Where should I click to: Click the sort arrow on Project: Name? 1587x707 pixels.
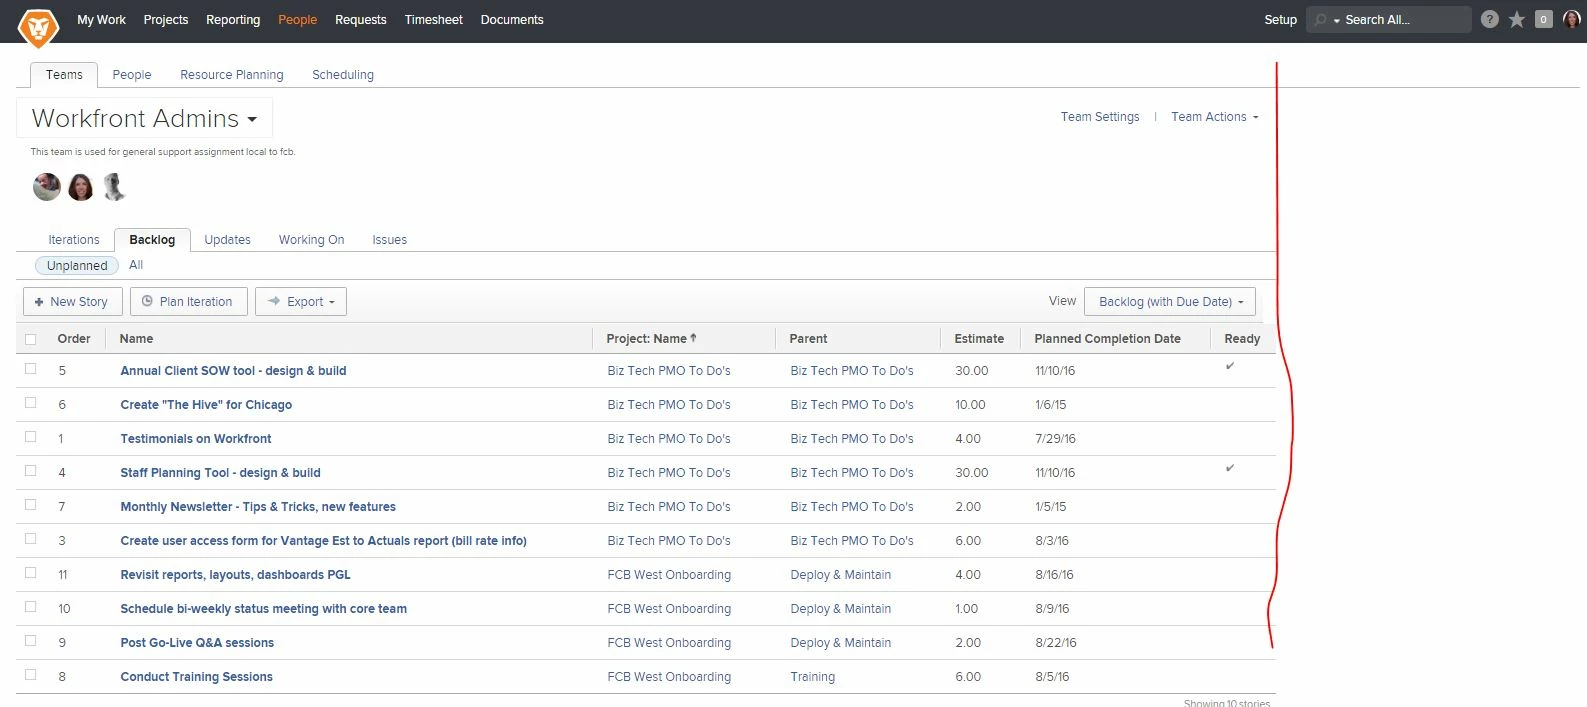pyautogui.click(x=693, y=338)
